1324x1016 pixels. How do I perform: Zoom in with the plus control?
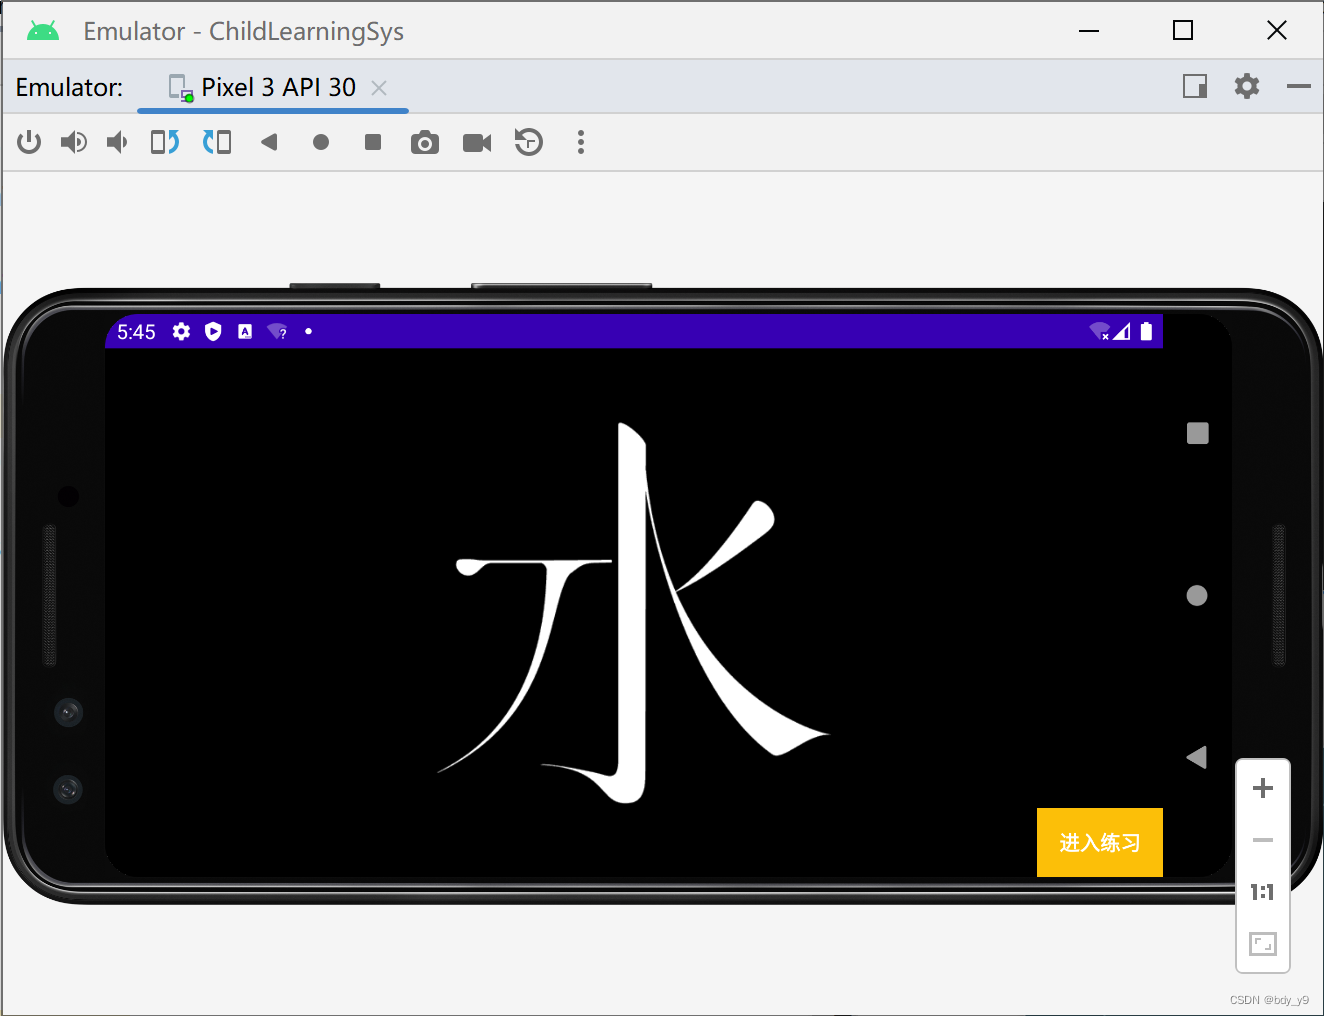tap(1263, 788)
